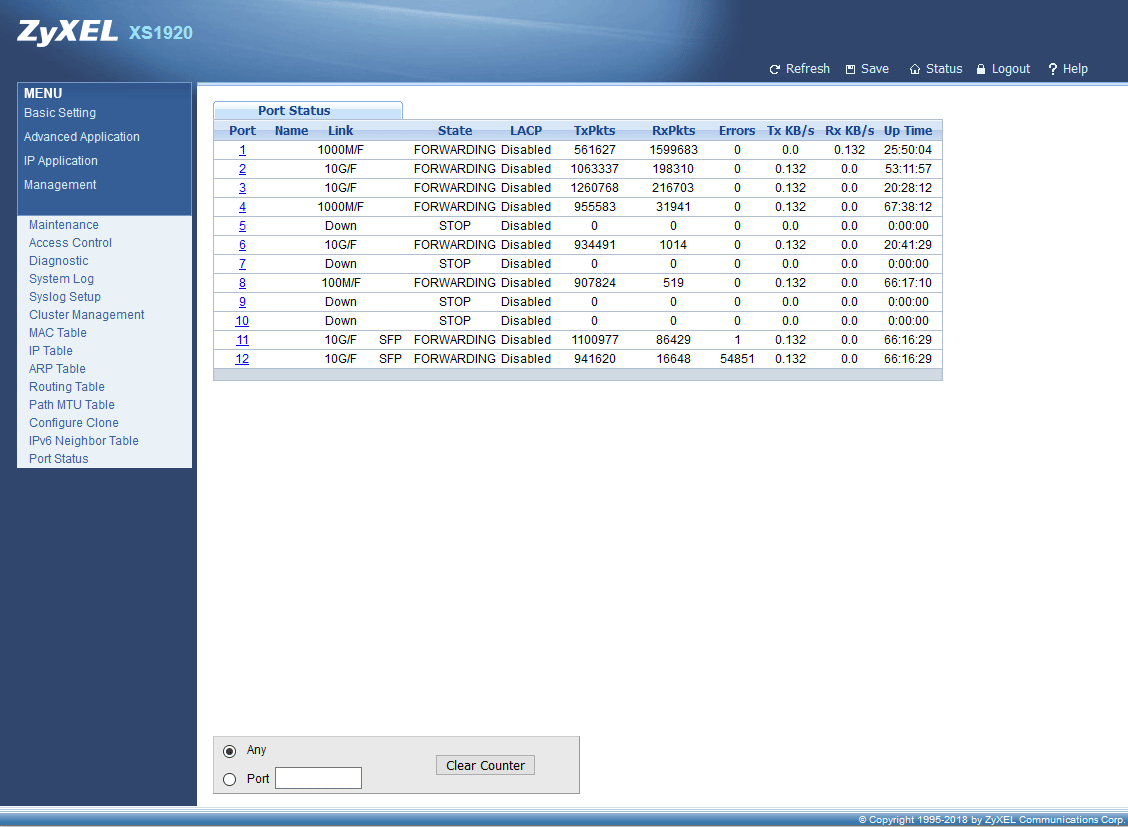This screenshot has width=1128, height=827.
Task: Click link speed 100M/F of port 8
Action: [341, 283]
